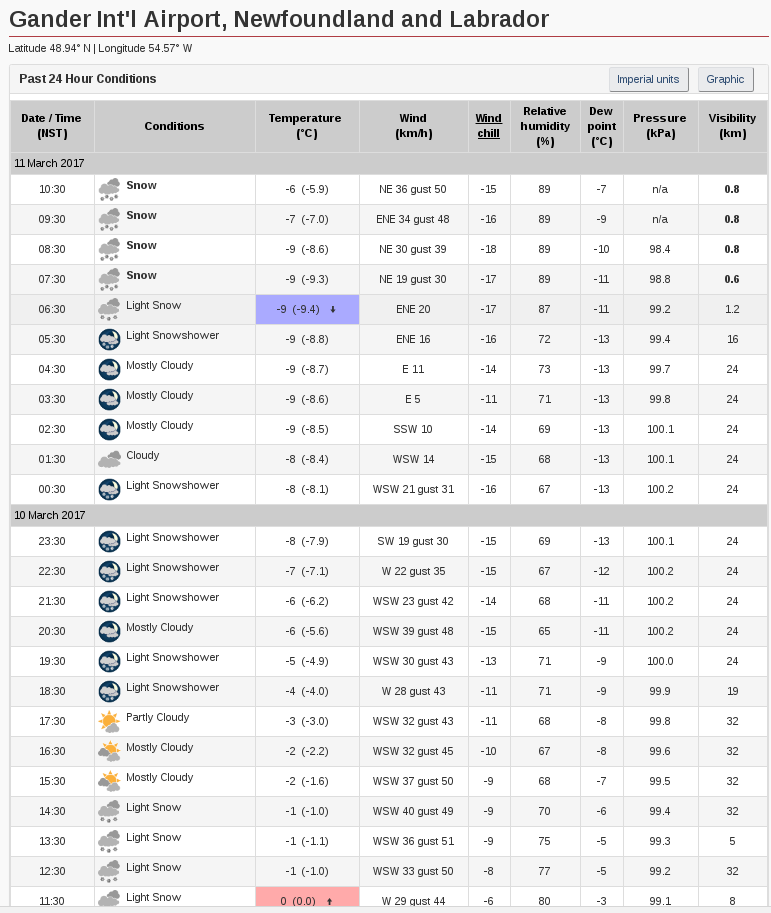Screen dimensions: 771x913
Task: Click pressure value 98.4
Action: tap(660, 249)
